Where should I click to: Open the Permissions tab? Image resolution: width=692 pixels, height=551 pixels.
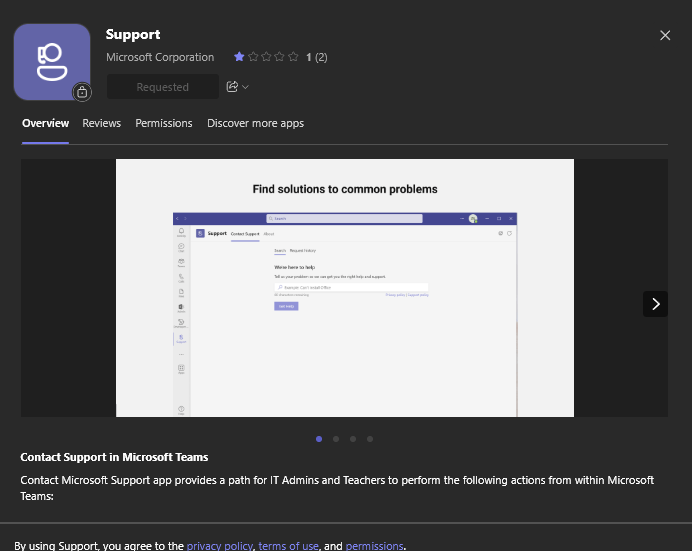164,123
